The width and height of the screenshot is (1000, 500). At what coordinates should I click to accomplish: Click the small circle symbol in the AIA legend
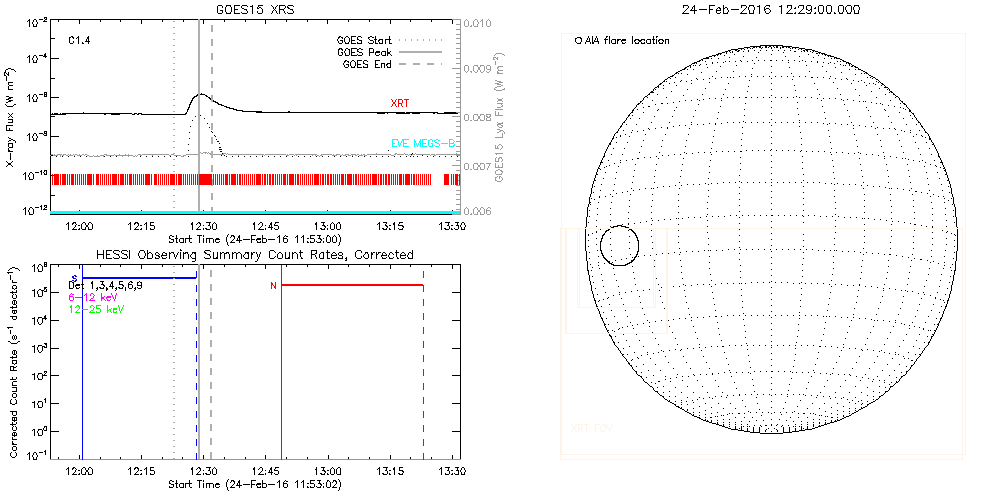(x=579, y=41)
